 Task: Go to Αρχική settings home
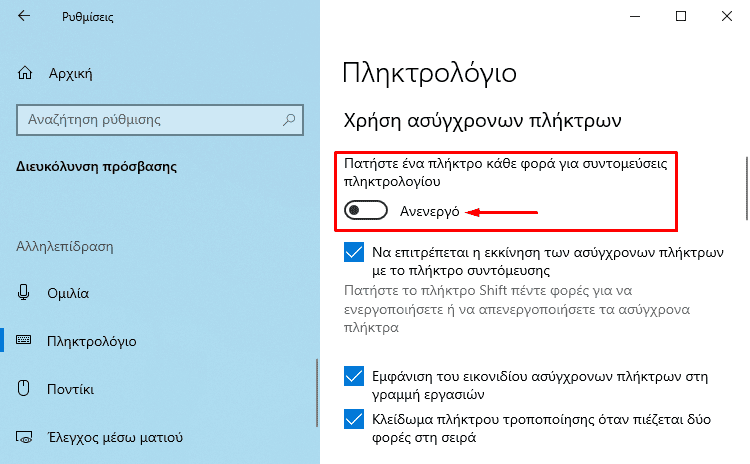coord(71,74)
